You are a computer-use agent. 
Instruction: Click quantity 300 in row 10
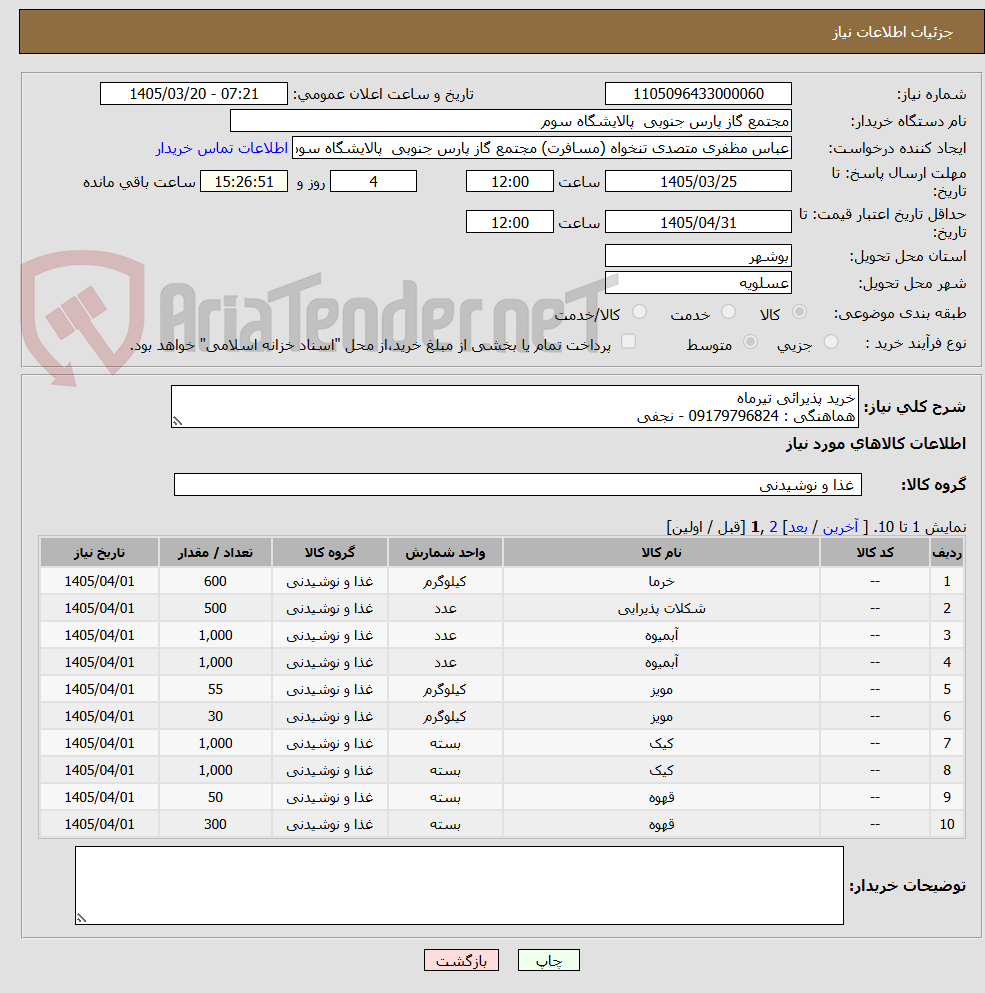coord(215,825)
